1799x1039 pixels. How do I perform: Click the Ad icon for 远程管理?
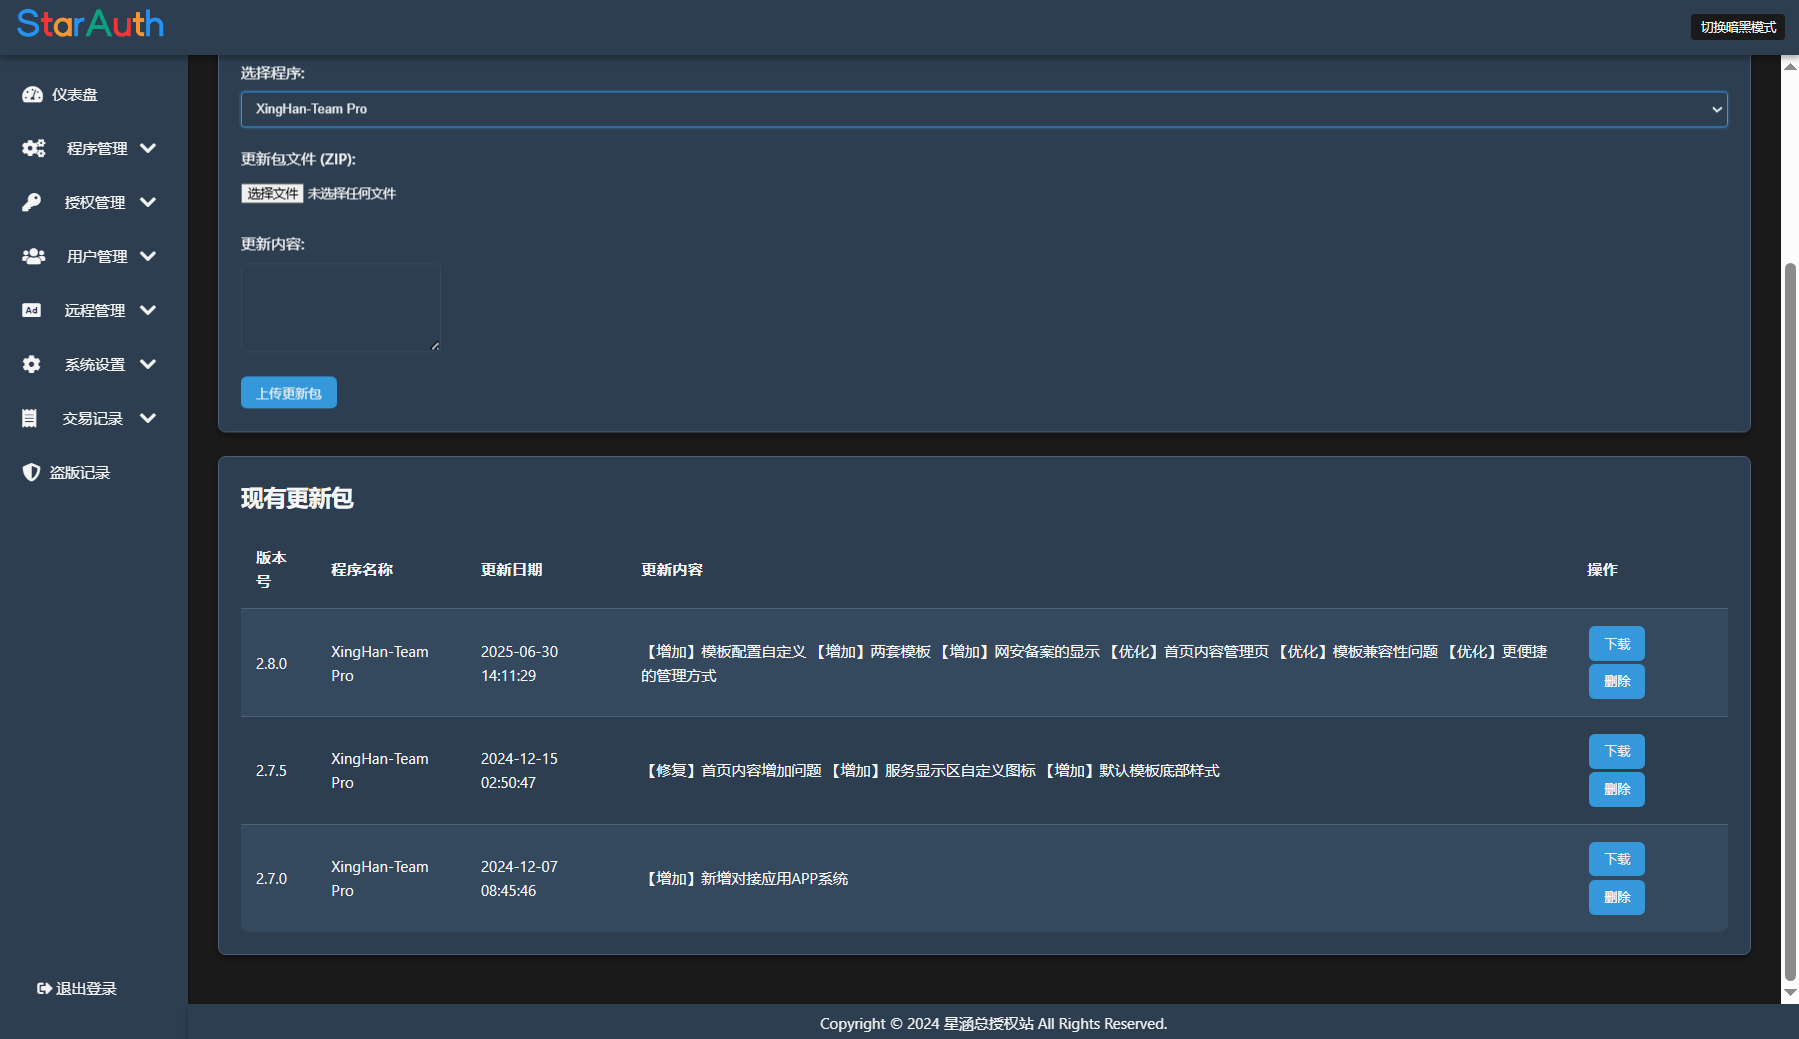32,311
